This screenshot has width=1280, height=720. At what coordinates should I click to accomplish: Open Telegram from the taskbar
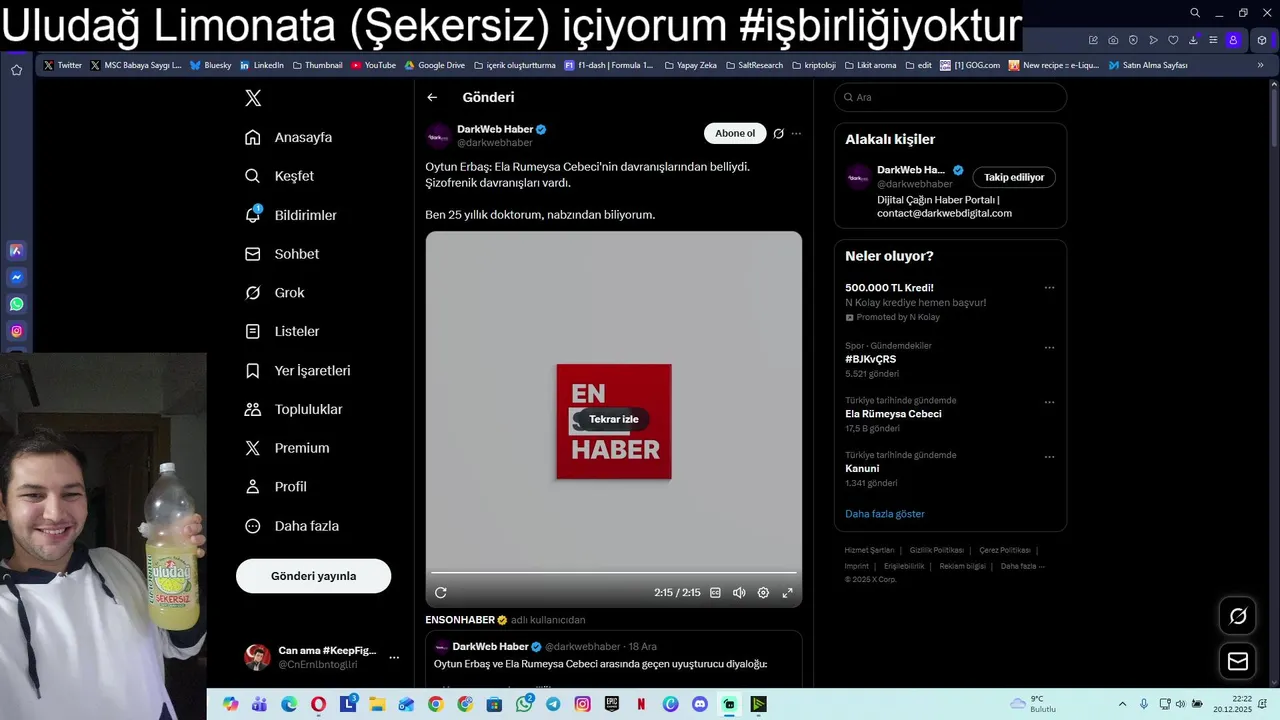[553, 704]
